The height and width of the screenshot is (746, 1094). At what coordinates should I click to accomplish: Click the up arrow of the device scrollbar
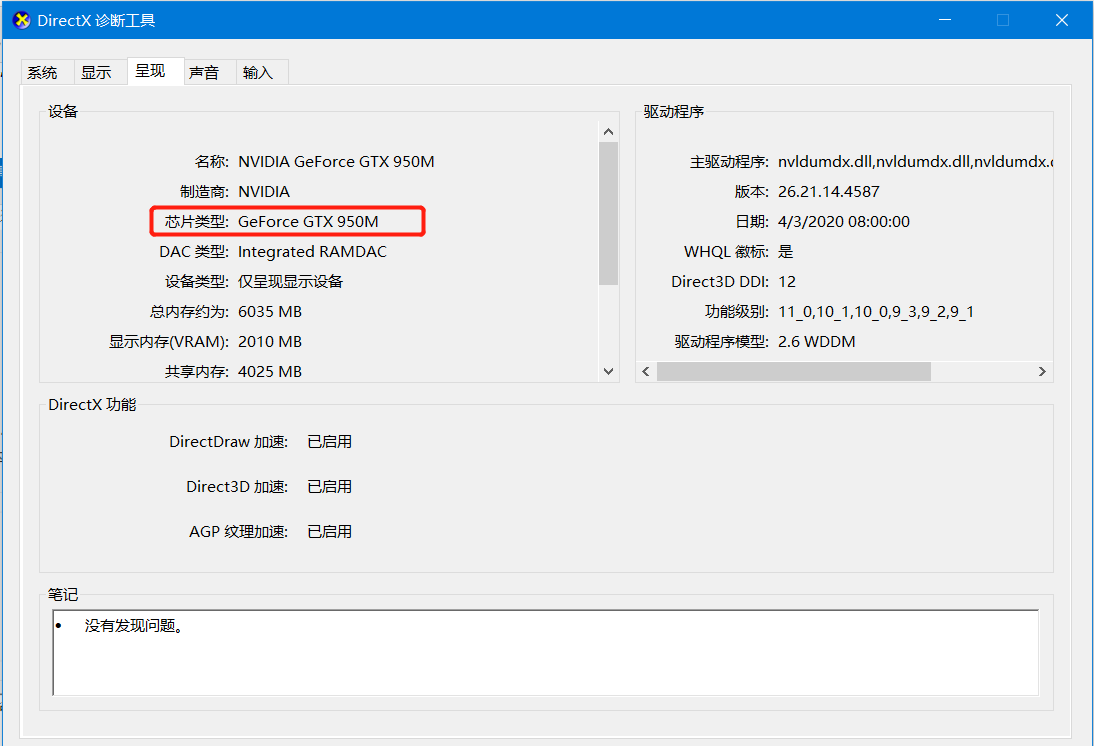(x=608, y=129)
